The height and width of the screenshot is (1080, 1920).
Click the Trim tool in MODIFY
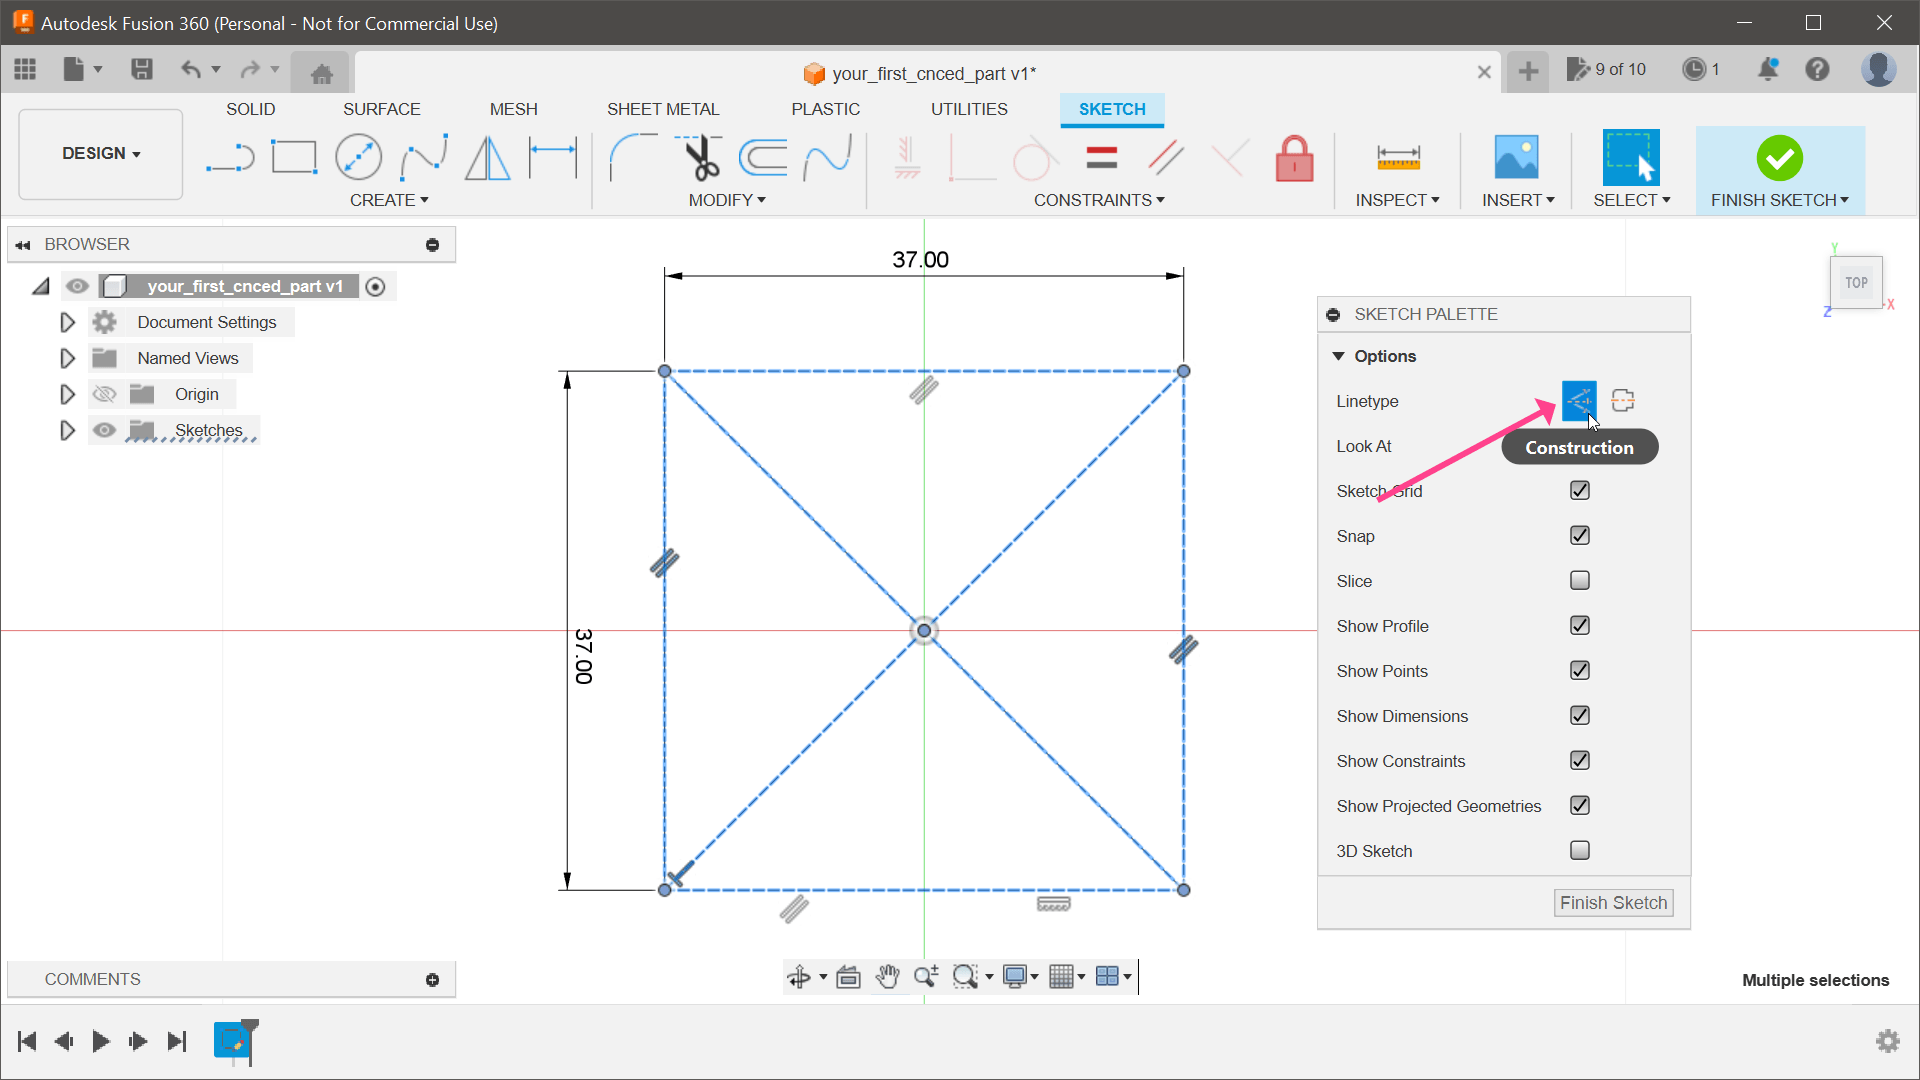tap(699, 157)
